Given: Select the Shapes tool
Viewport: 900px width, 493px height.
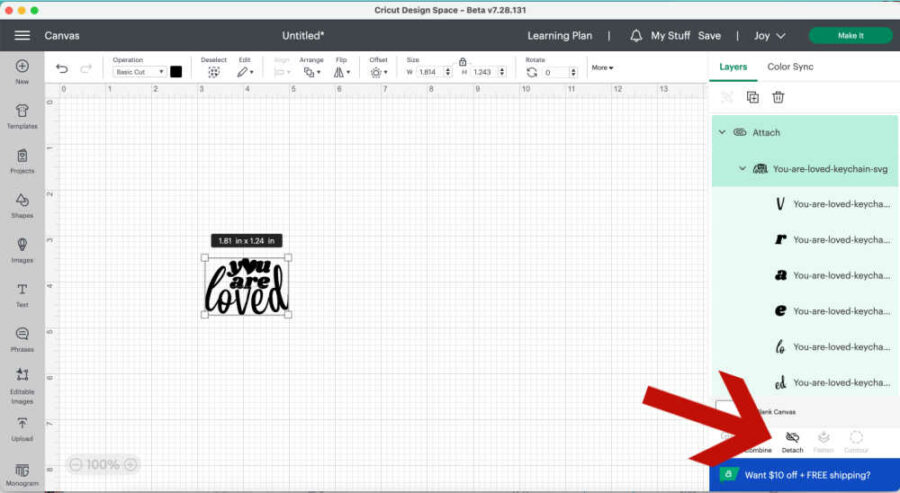Looking at the screenshot, I should click(22, 204).
